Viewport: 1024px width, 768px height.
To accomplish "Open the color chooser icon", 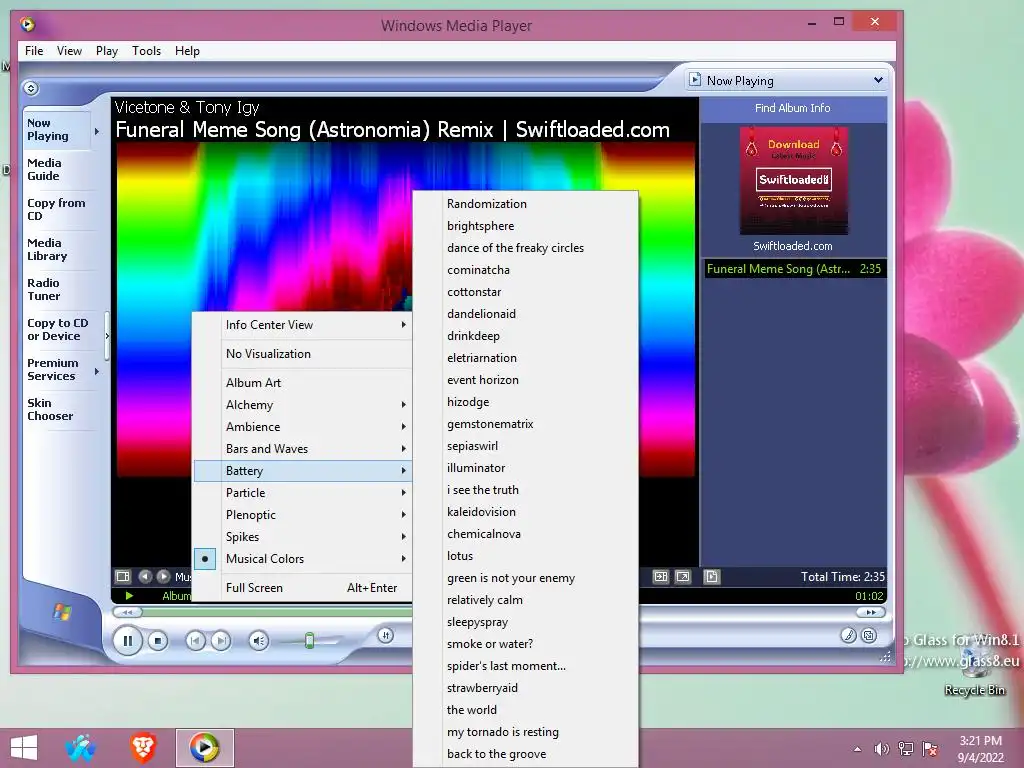I will [848, 635].
